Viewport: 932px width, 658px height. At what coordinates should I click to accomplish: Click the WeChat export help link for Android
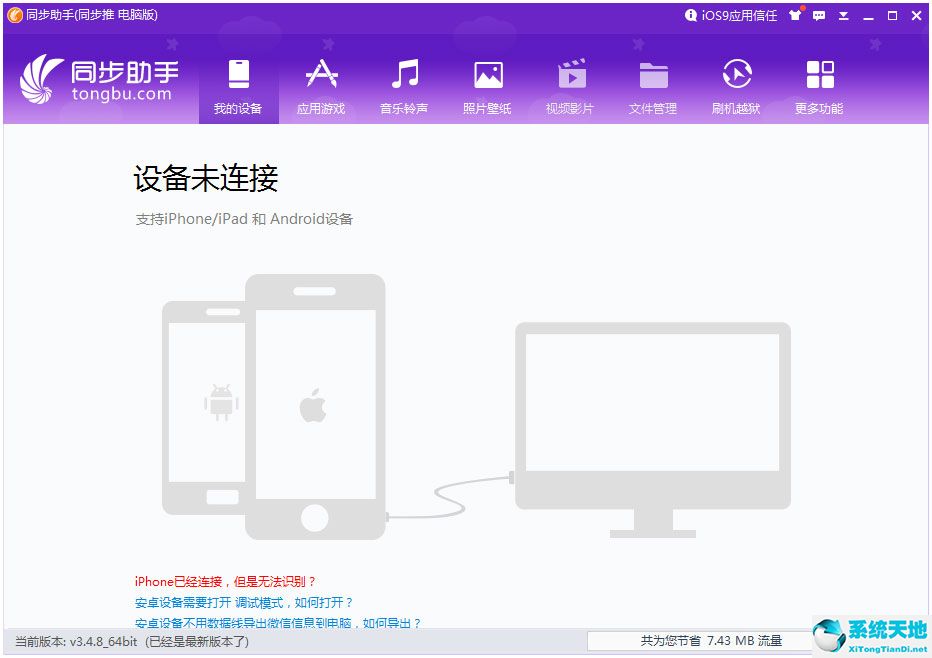[278, 622]
